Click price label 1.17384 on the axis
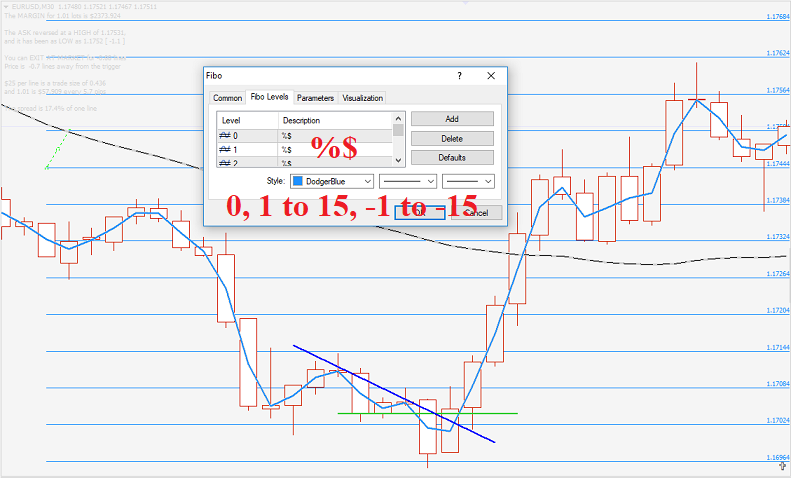Screen dimensions: 791x478 coord(777,200)
